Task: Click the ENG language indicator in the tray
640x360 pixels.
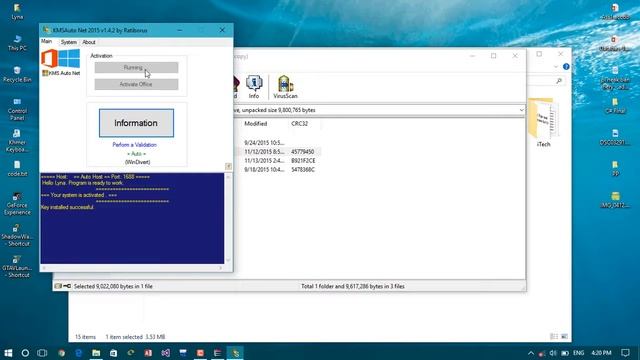Action: tap(578, 353)
